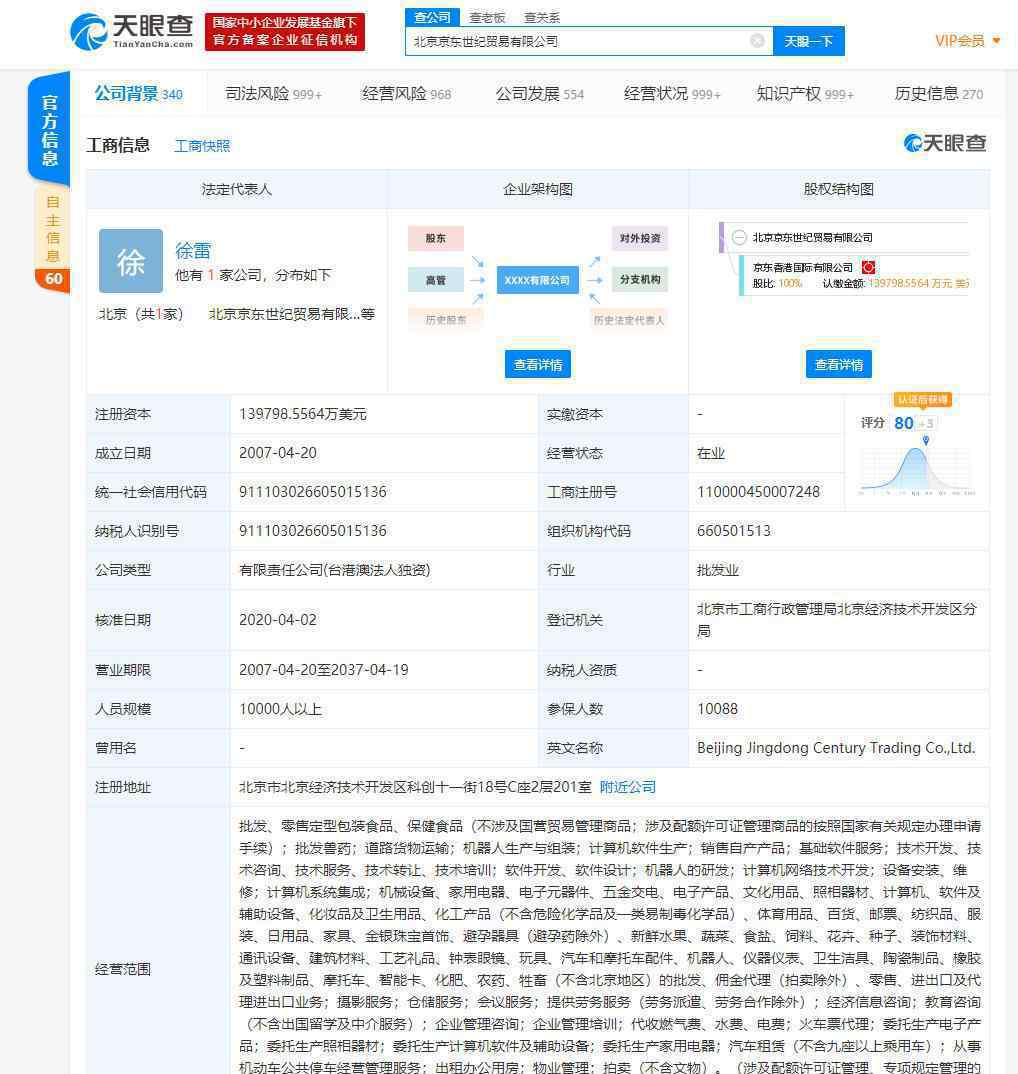The height and width of the screenshot is (1074, 1018).
Task: Switch to 查老板 search tab
Action: 487,18
